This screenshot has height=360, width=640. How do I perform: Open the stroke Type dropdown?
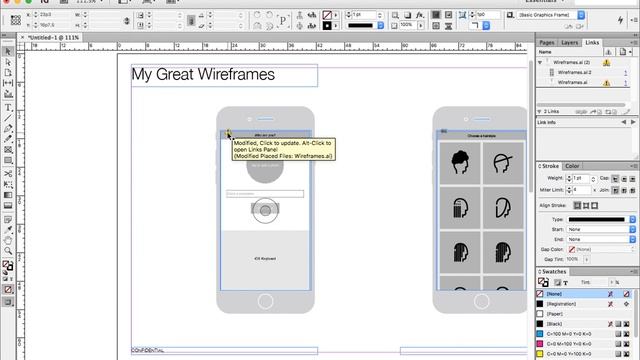pos(601,220)
